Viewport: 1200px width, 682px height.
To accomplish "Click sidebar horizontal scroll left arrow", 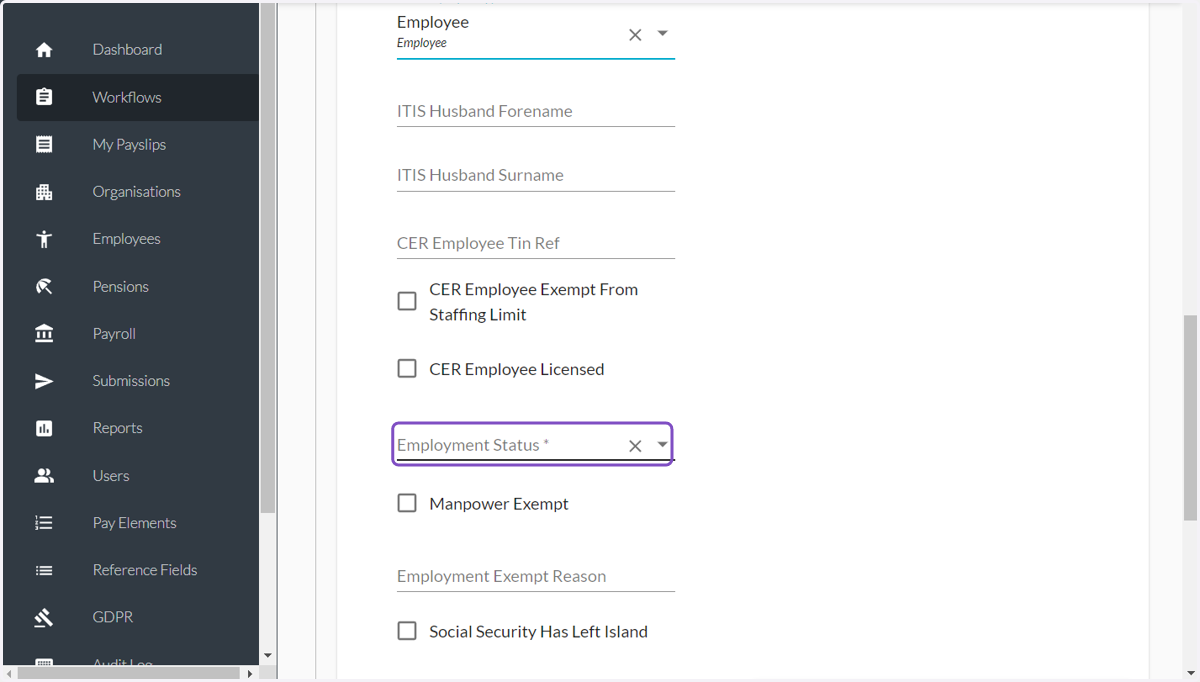I will 9,674.
